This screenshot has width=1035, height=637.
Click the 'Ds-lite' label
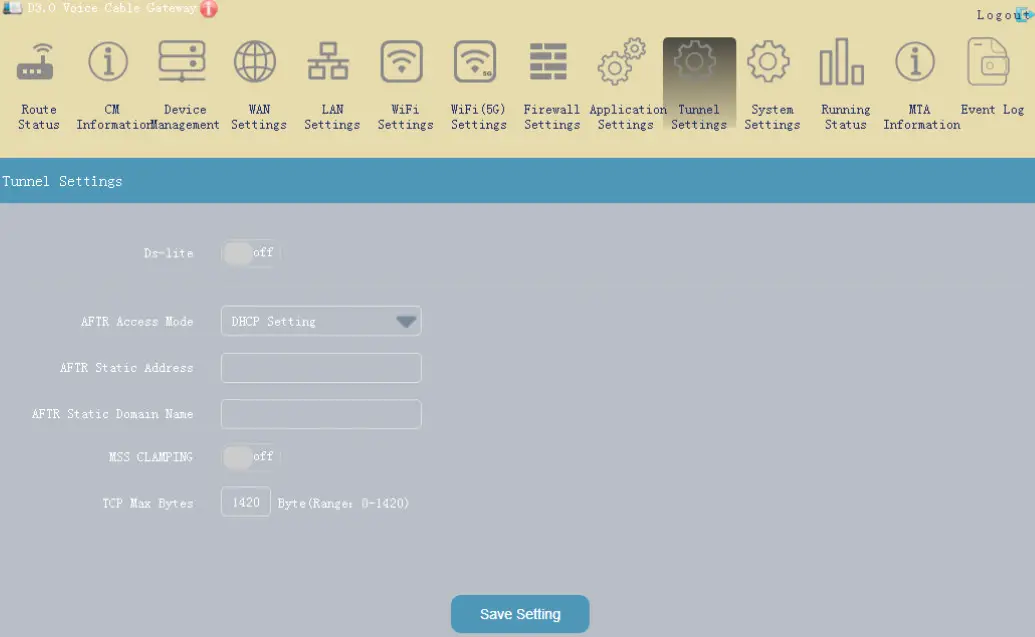[168, 253]
